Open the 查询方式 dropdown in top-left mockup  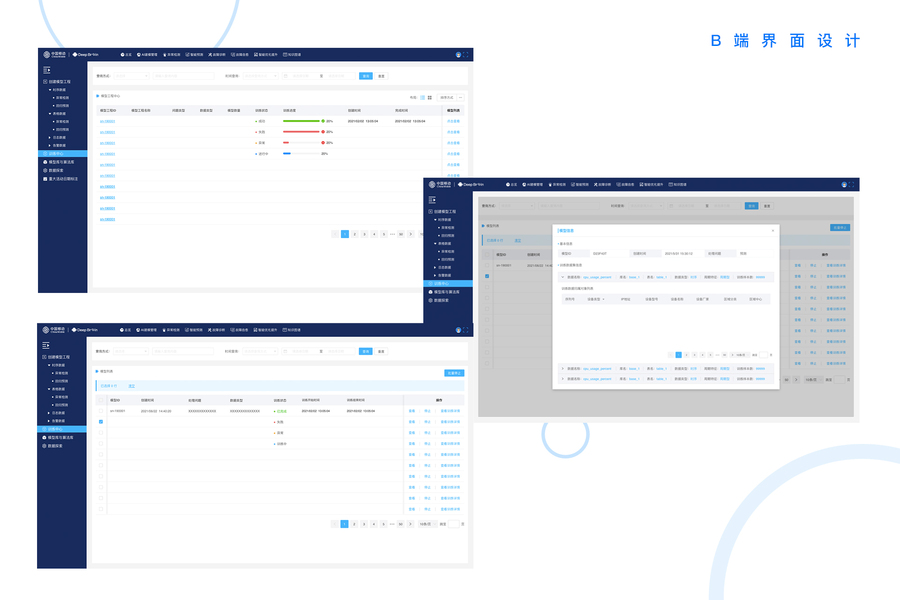(131, 76)
